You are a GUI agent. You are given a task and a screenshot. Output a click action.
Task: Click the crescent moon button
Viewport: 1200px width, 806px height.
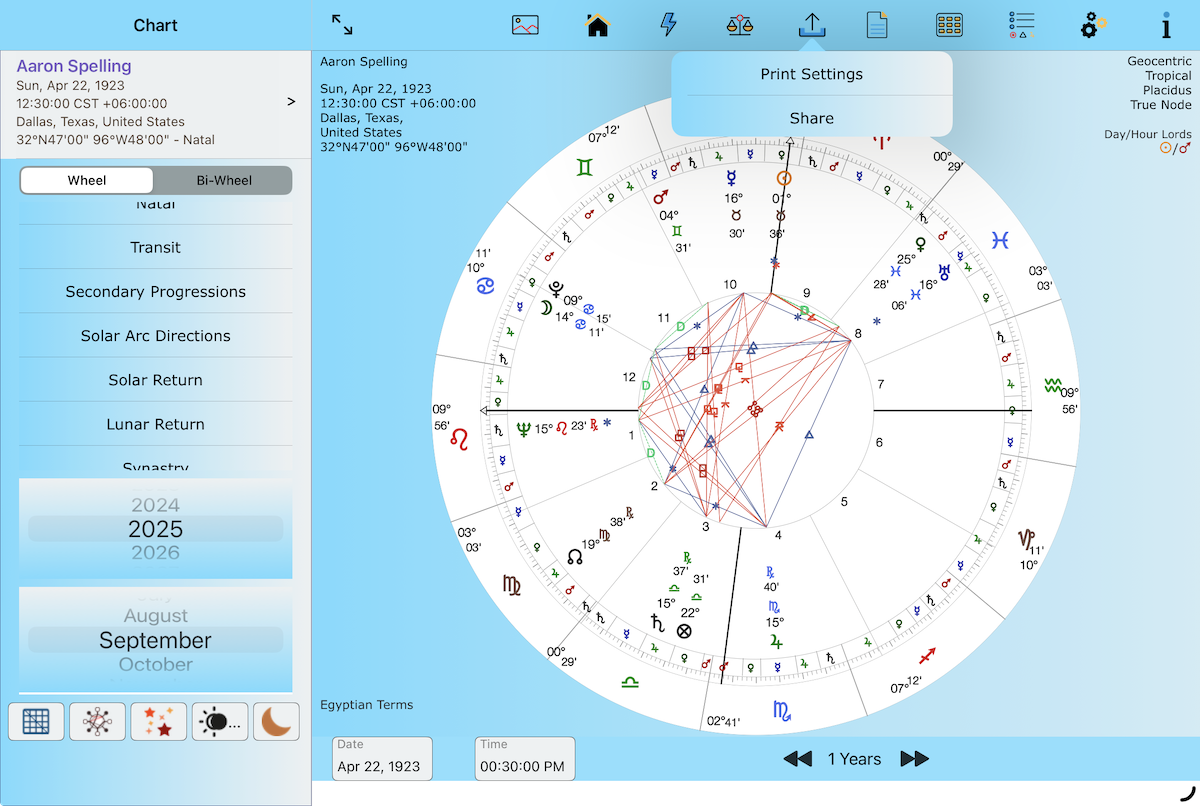281,721
